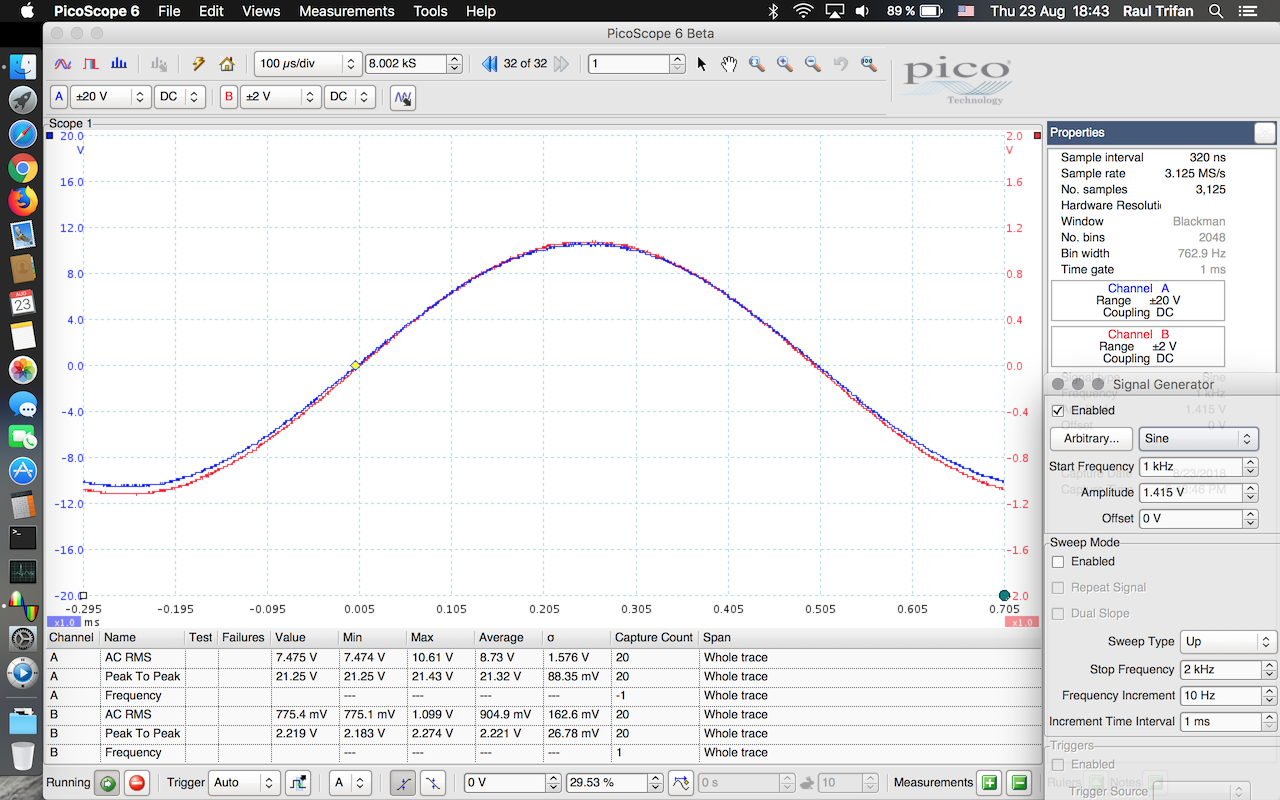Click Channel B Peak To Peak measurement row
Screen dimensions: 1280x800
(543, 734)
